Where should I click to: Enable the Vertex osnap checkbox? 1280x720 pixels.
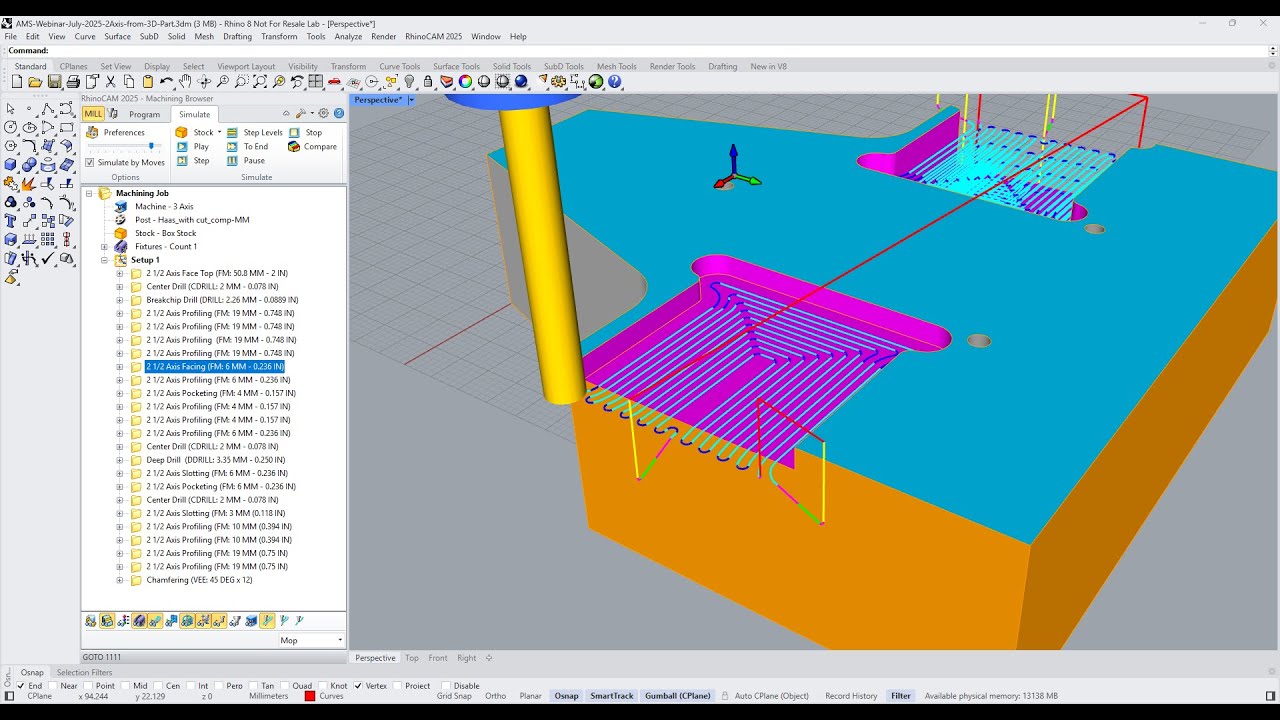pyautogui.click(x=356, y=685)
